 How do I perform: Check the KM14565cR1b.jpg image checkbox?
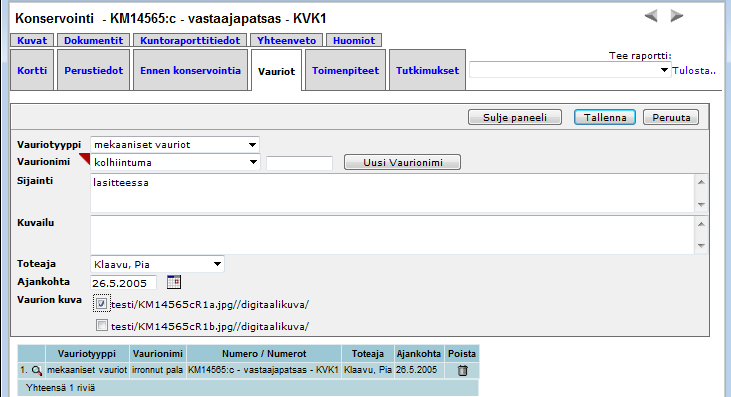[101, 325]
